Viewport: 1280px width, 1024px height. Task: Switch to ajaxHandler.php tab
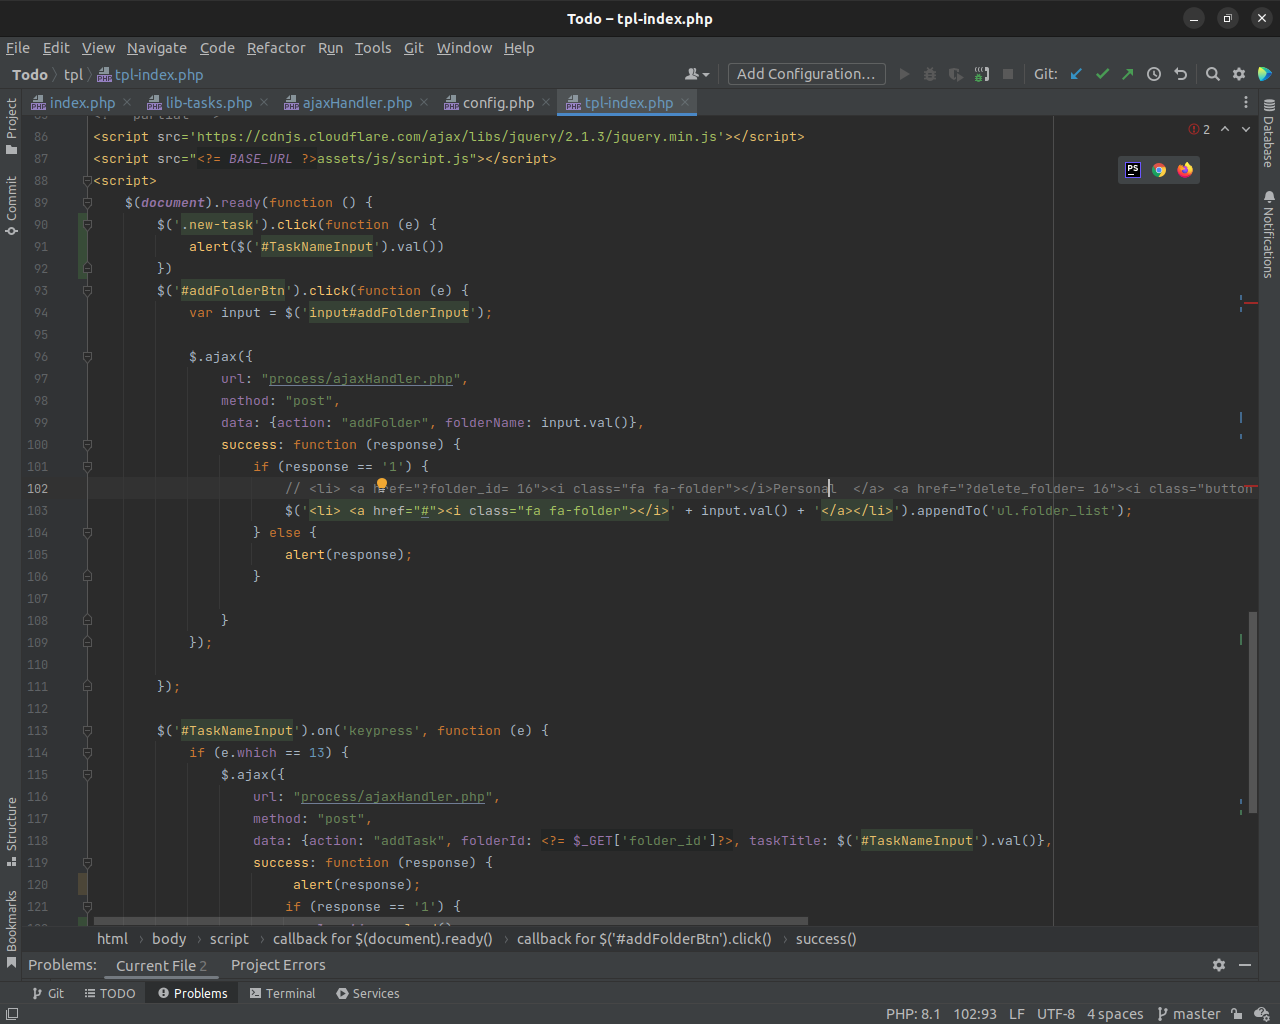[x=357, y=102]
